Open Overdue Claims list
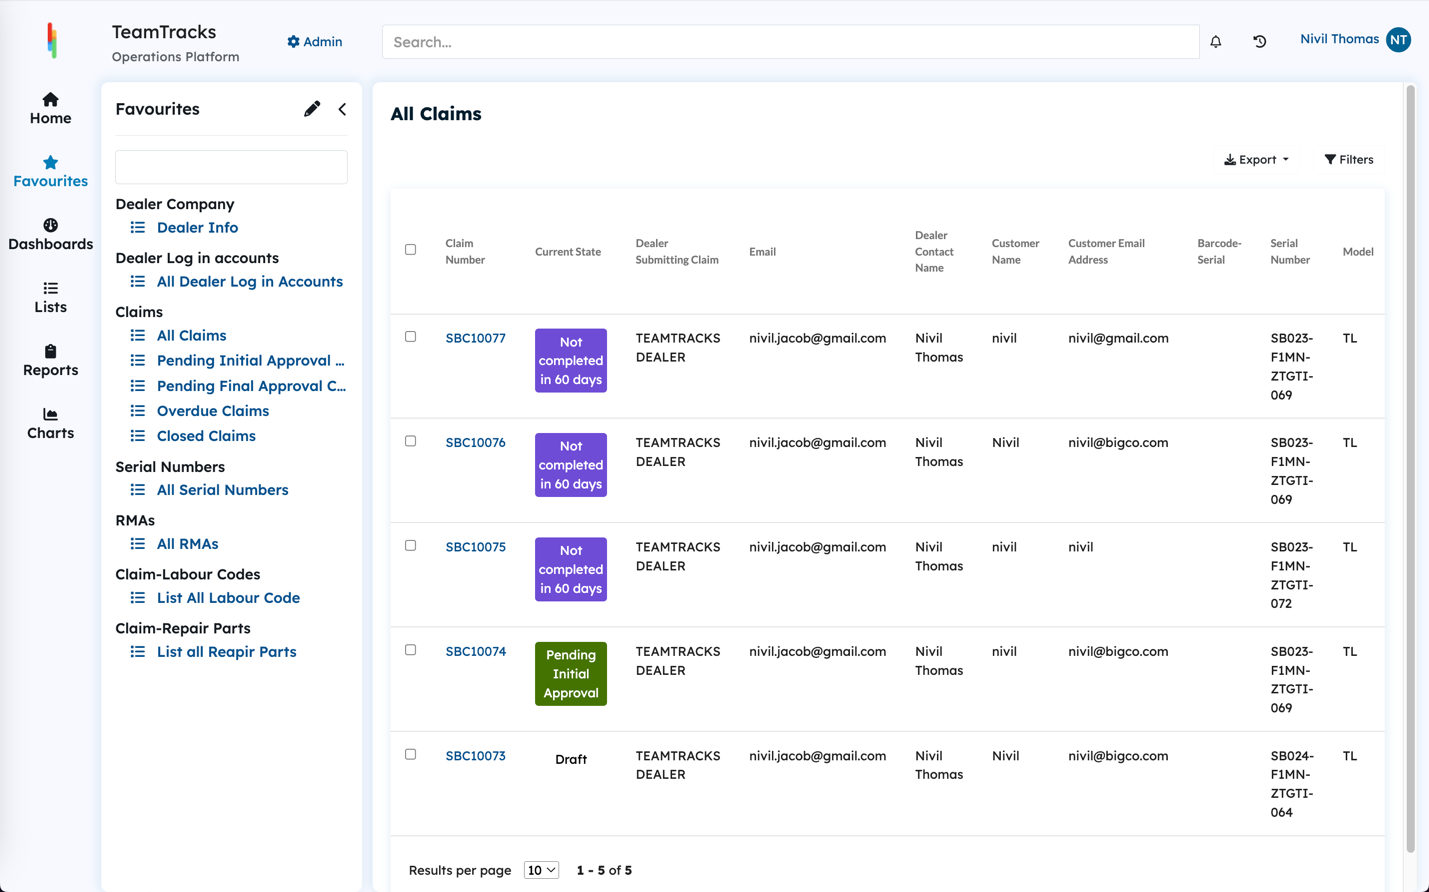This screenshot has width=1429, height=892. [x=213, y=411]
